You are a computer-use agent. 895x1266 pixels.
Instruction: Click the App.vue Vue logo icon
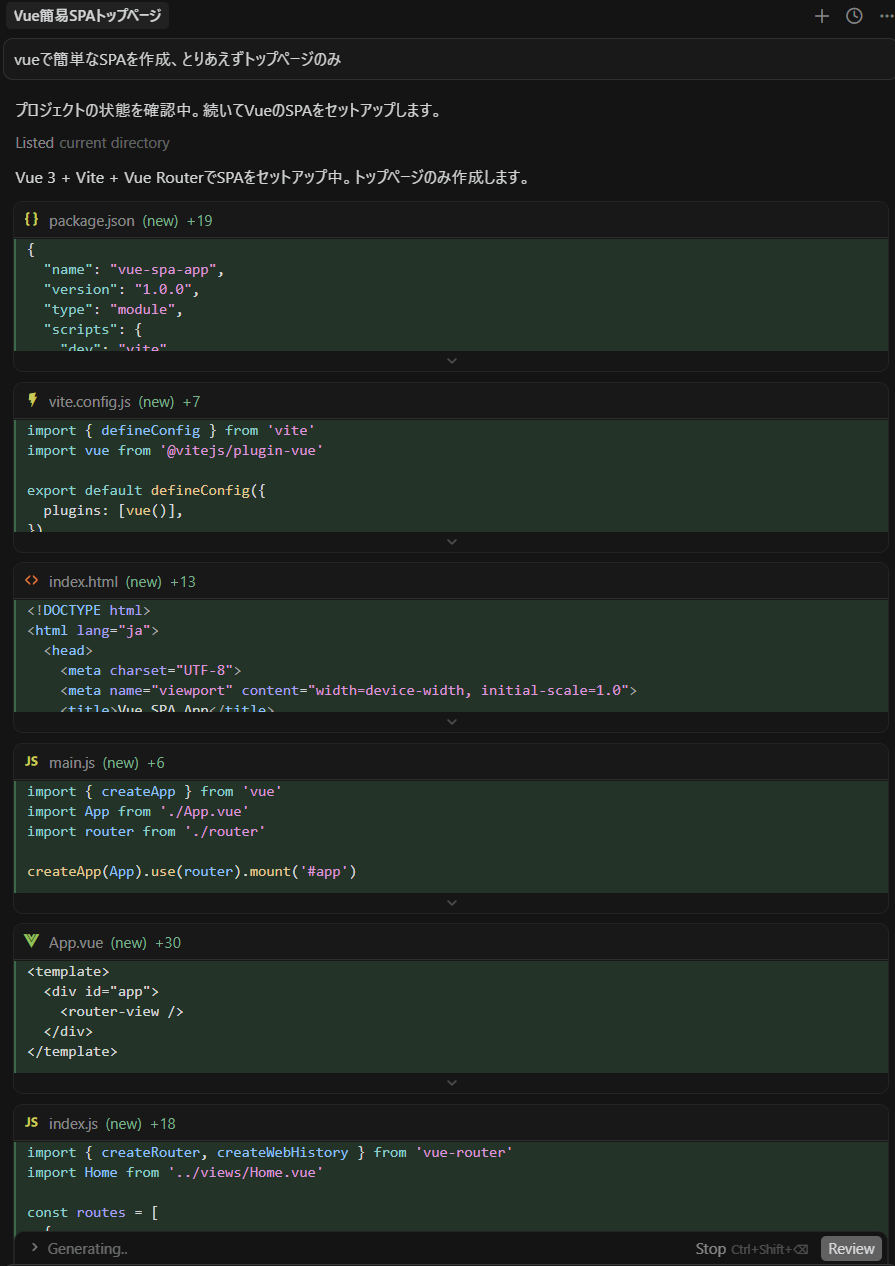32,942
